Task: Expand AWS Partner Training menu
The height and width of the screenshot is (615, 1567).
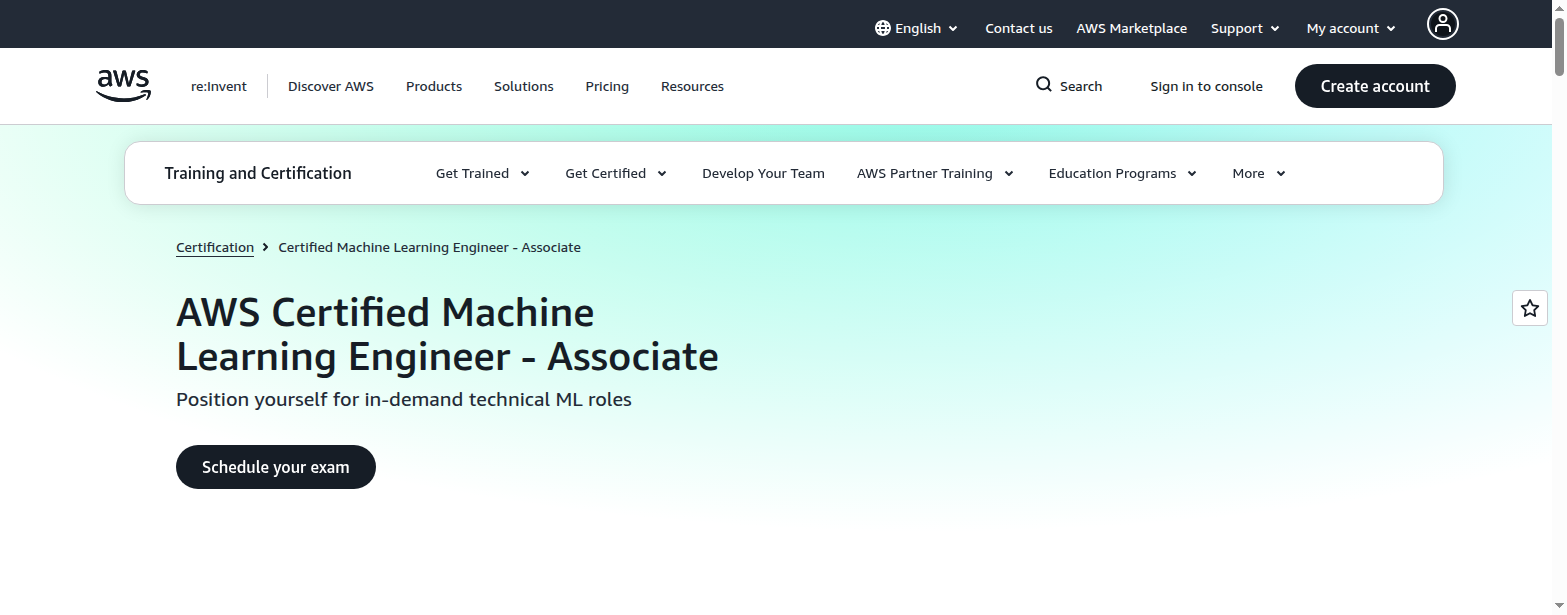Action: 936,173
